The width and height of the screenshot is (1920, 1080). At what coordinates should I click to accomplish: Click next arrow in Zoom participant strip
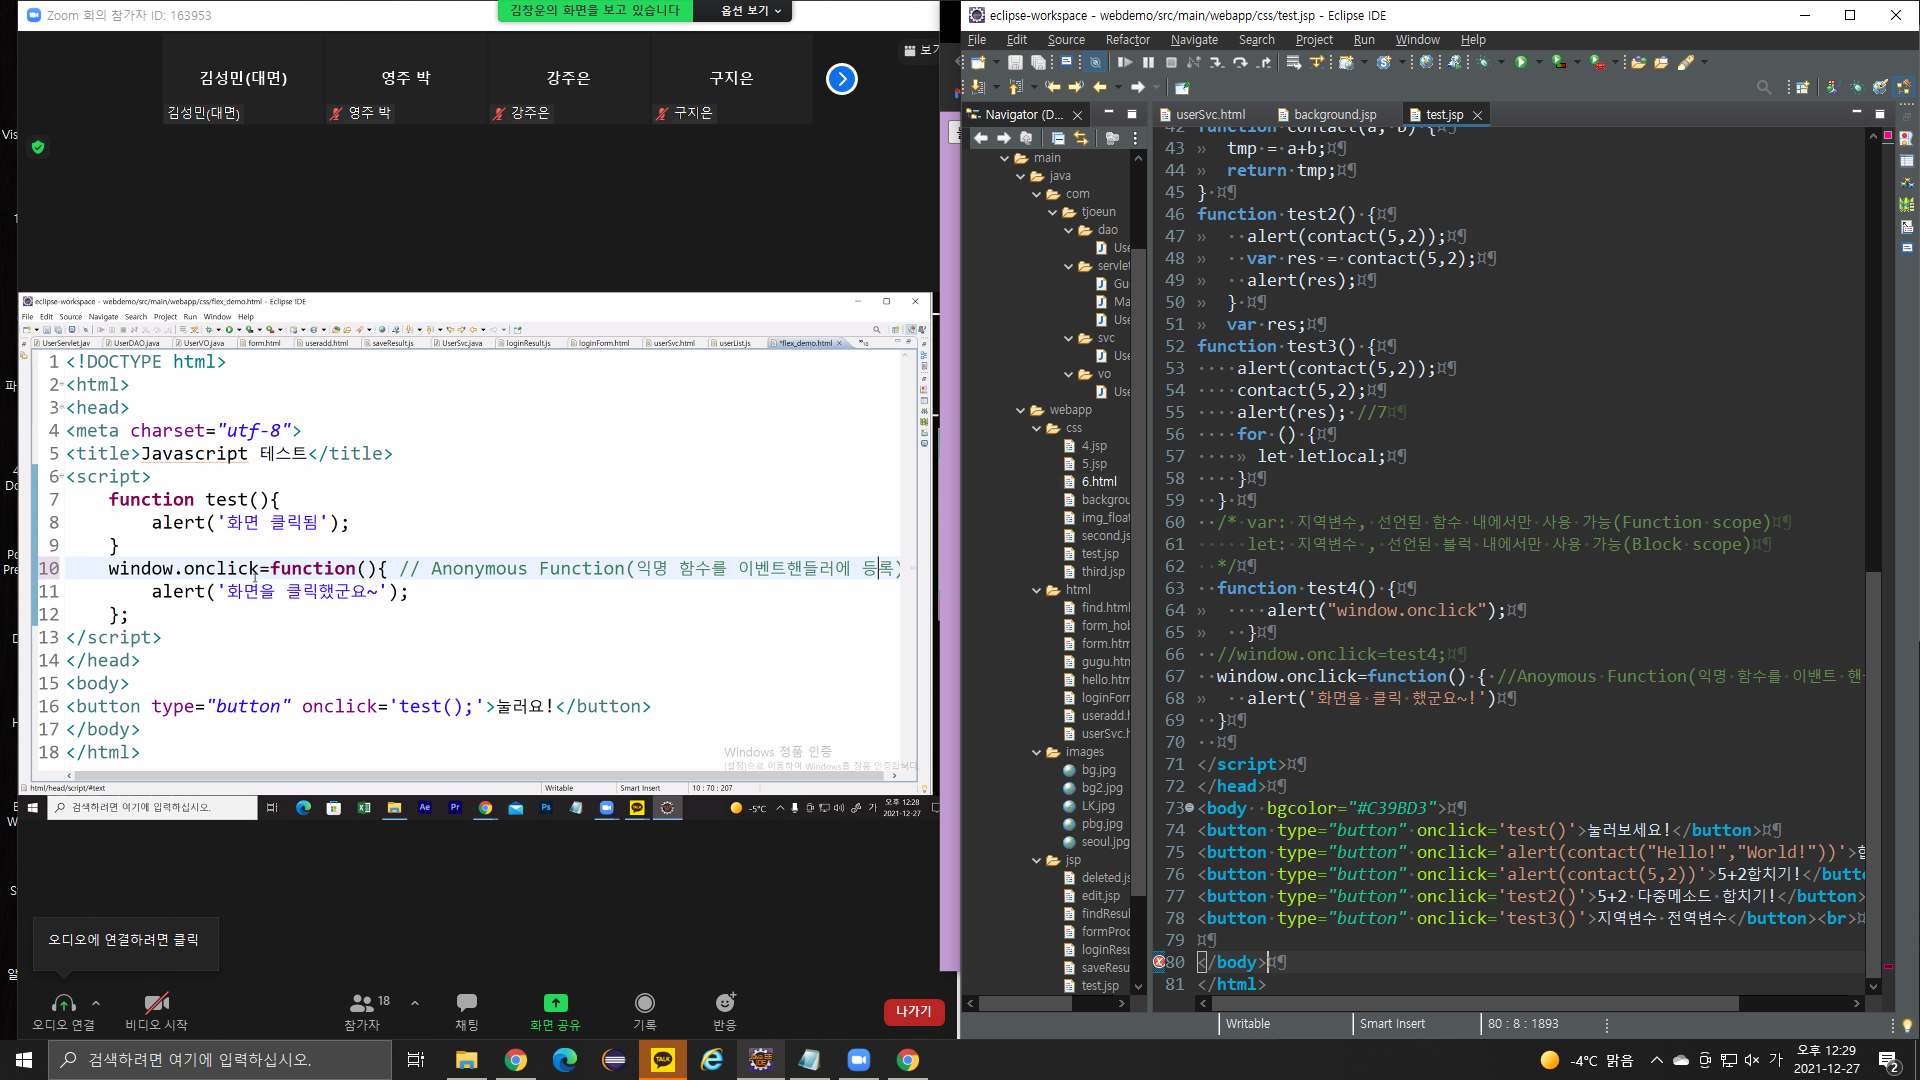click(x=842, y=79)
